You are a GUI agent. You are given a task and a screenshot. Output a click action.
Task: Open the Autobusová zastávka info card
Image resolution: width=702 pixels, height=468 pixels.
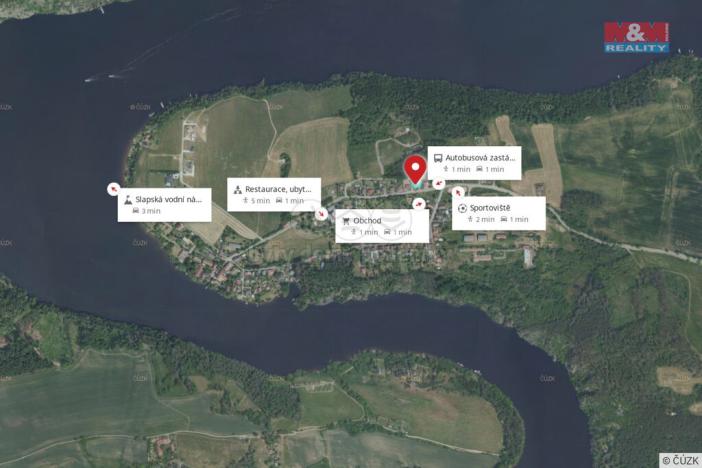click(x=475, y=163)
